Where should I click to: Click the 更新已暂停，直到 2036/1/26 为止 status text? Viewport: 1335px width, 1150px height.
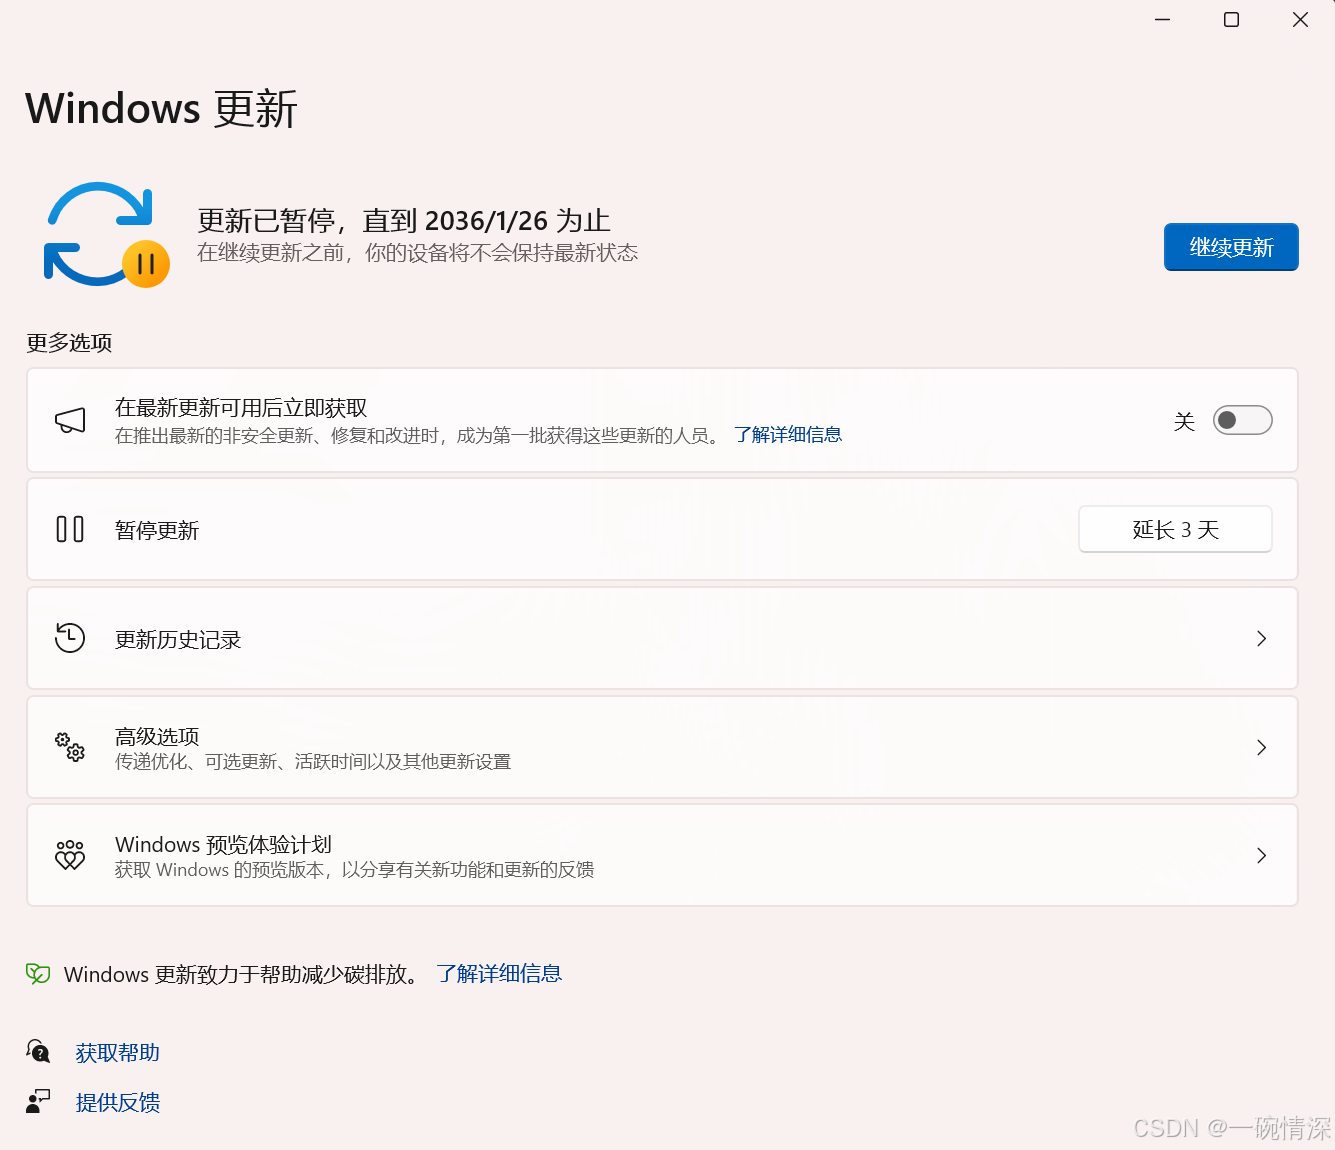coord(404,220)
